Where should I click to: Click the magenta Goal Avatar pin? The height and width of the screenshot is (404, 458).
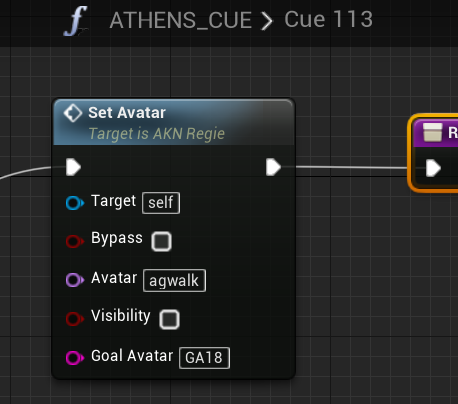coord(75,358)
